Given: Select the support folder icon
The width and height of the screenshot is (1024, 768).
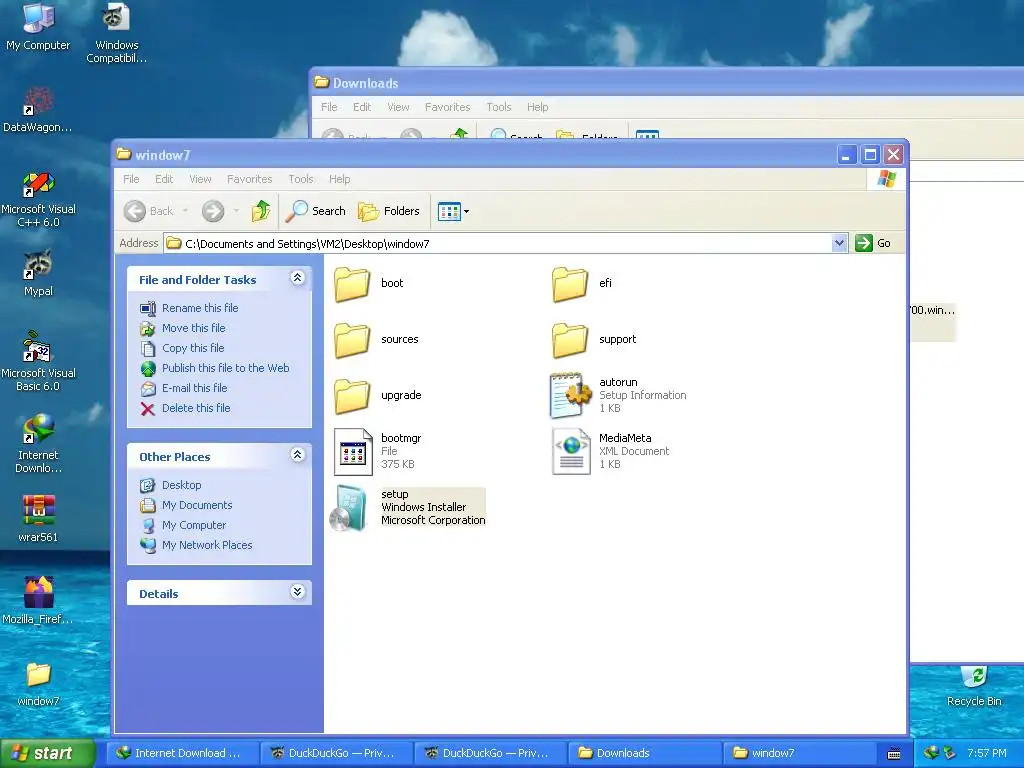Looking at the screenshot, I should pos(569,340).
